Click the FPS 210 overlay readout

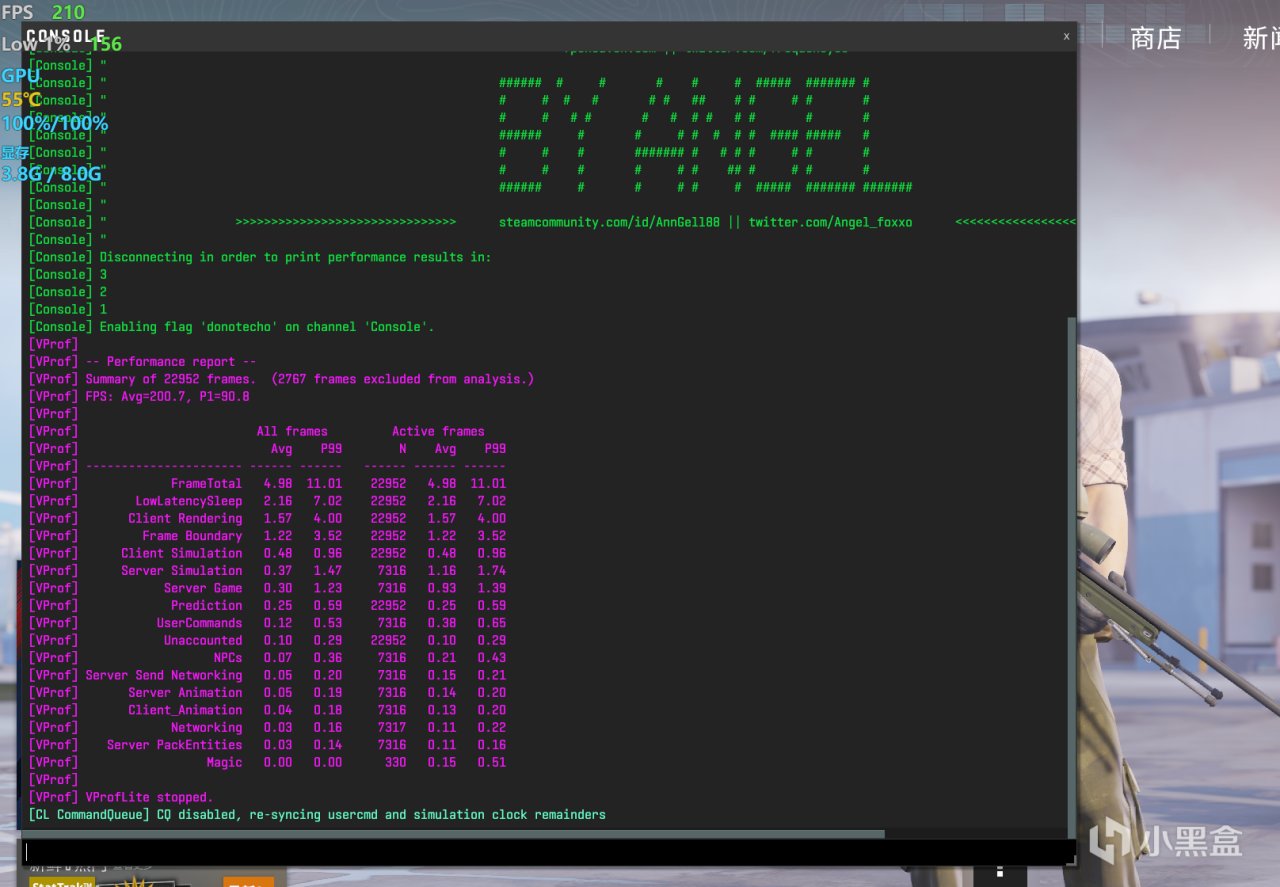[43, 13]
